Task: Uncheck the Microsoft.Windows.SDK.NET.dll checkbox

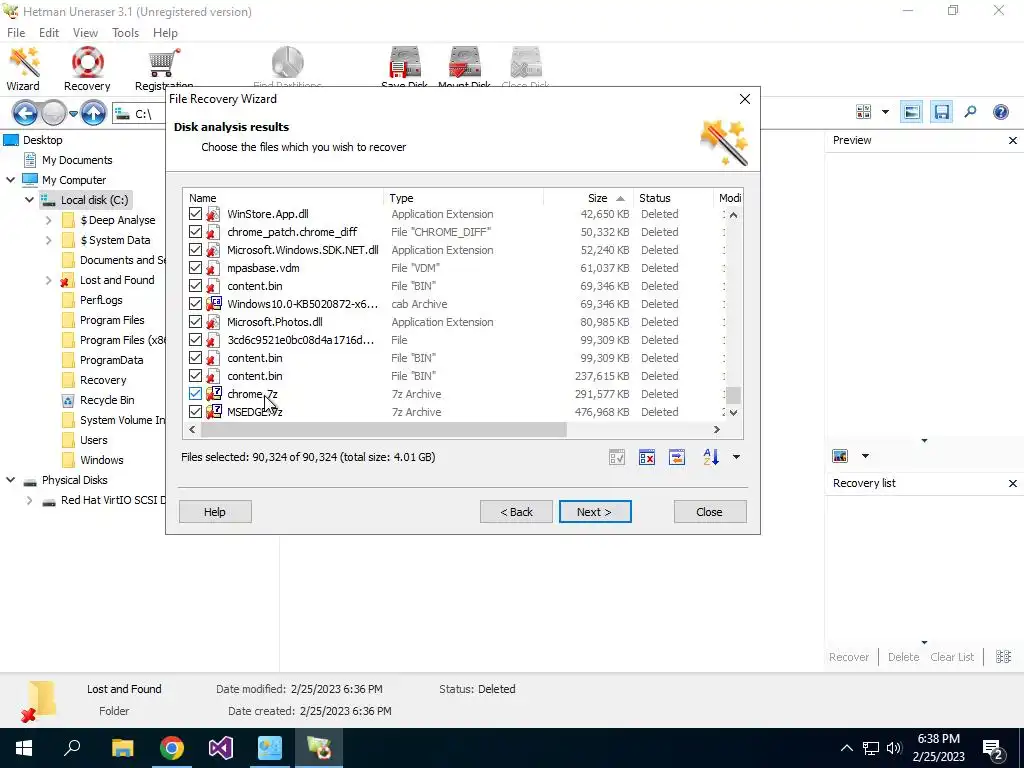Action: coord(195,250)
